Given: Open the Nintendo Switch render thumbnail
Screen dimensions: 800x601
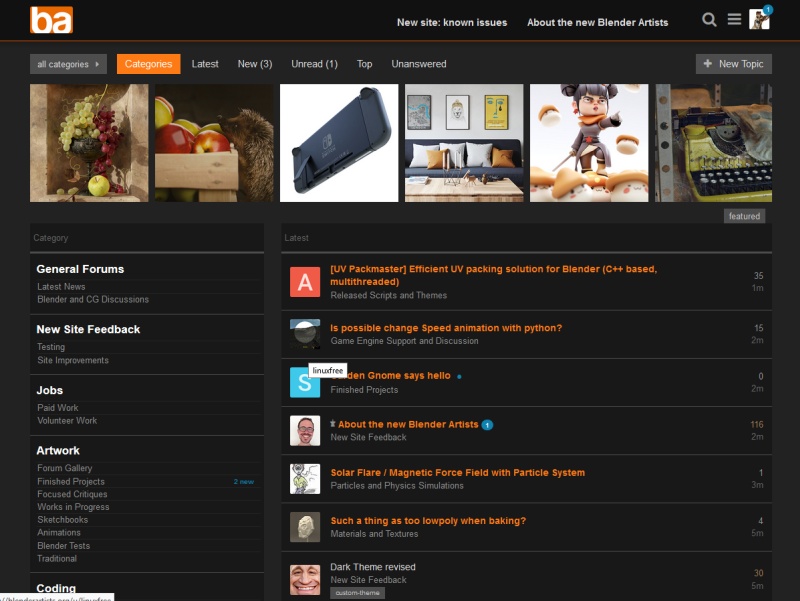Looking at the screenshot, I should point(339,143).
